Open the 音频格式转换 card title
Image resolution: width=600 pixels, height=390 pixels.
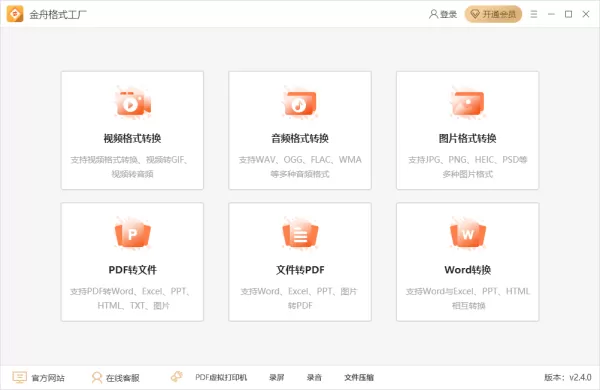[300, 138]
